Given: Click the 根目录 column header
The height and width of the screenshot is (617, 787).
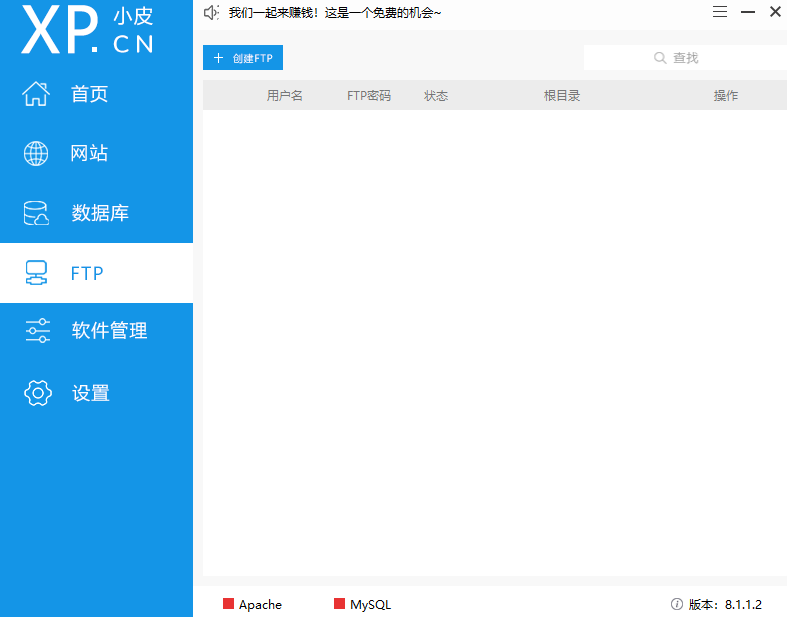Looking at the screenshot, I should point(562,95).
